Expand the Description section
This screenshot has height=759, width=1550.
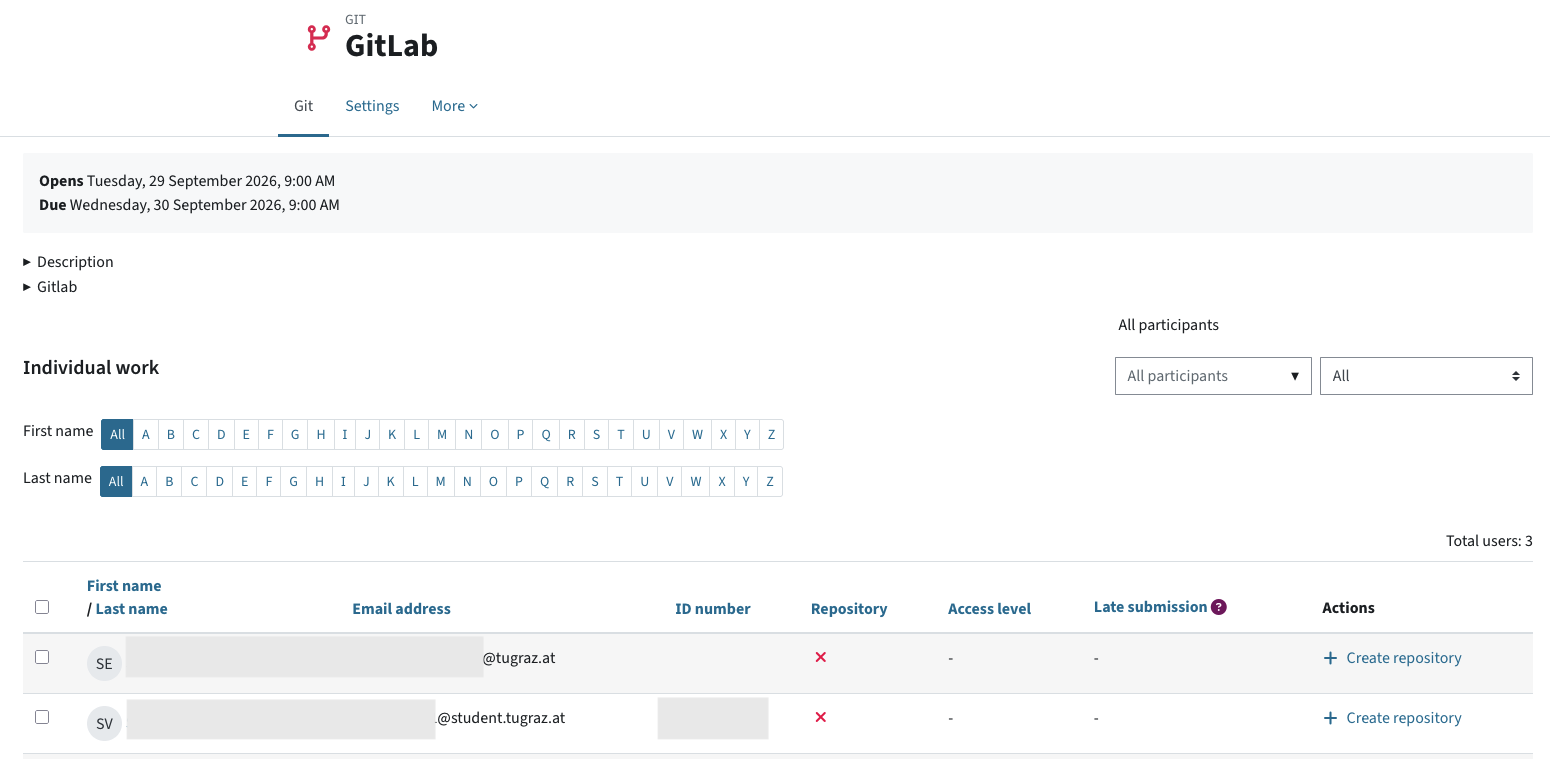(x=68, y=262)
